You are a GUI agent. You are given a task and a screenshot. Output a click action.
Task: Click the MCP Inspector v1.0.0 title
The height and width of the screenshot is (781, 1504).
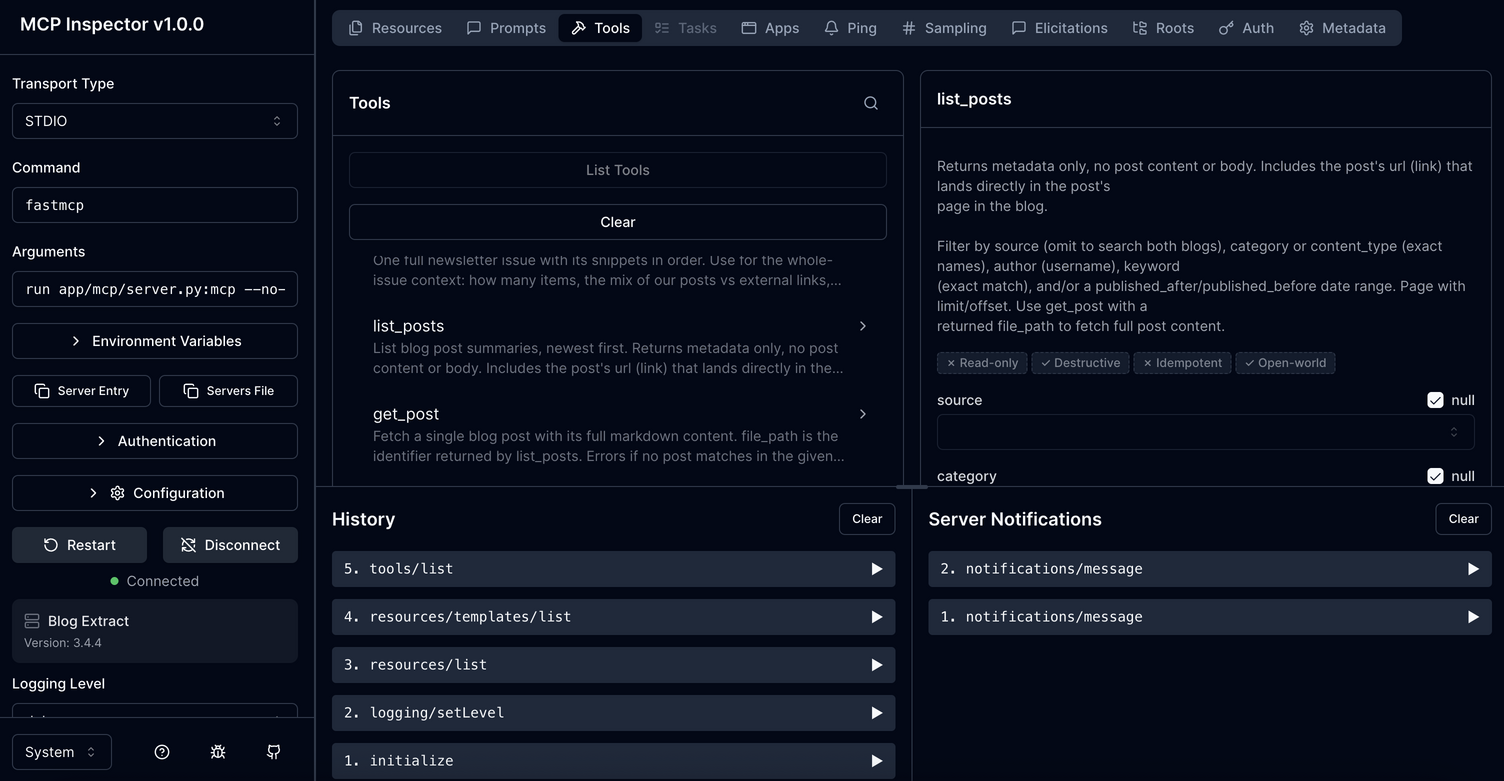pyautogui.click(x=112, y=24)
